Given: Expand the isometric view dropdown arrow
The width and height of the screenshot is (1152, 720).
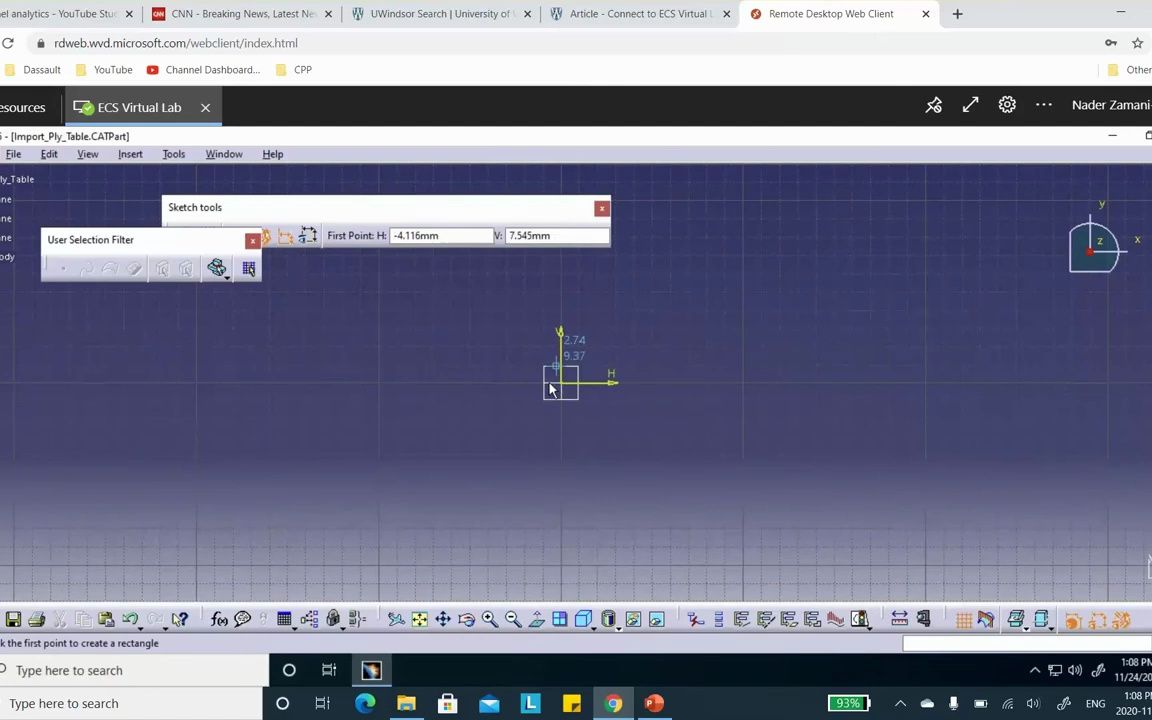Looking at the screenshot, I should 593,629.
